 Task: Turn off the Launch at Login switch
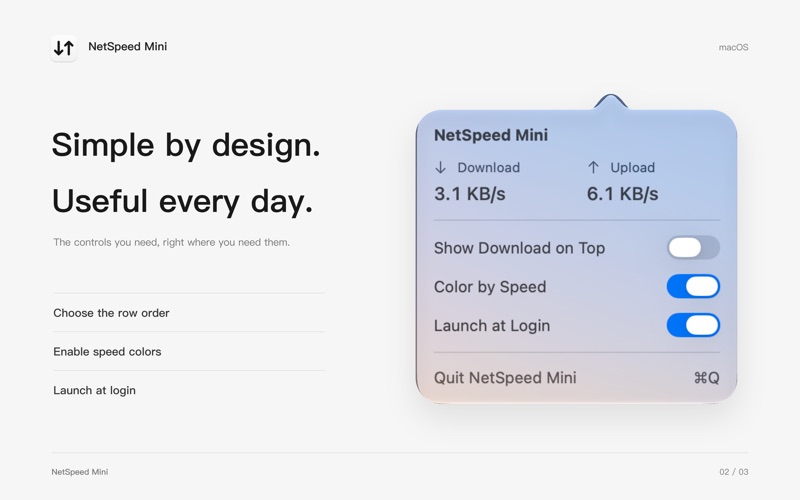(693, 325)
